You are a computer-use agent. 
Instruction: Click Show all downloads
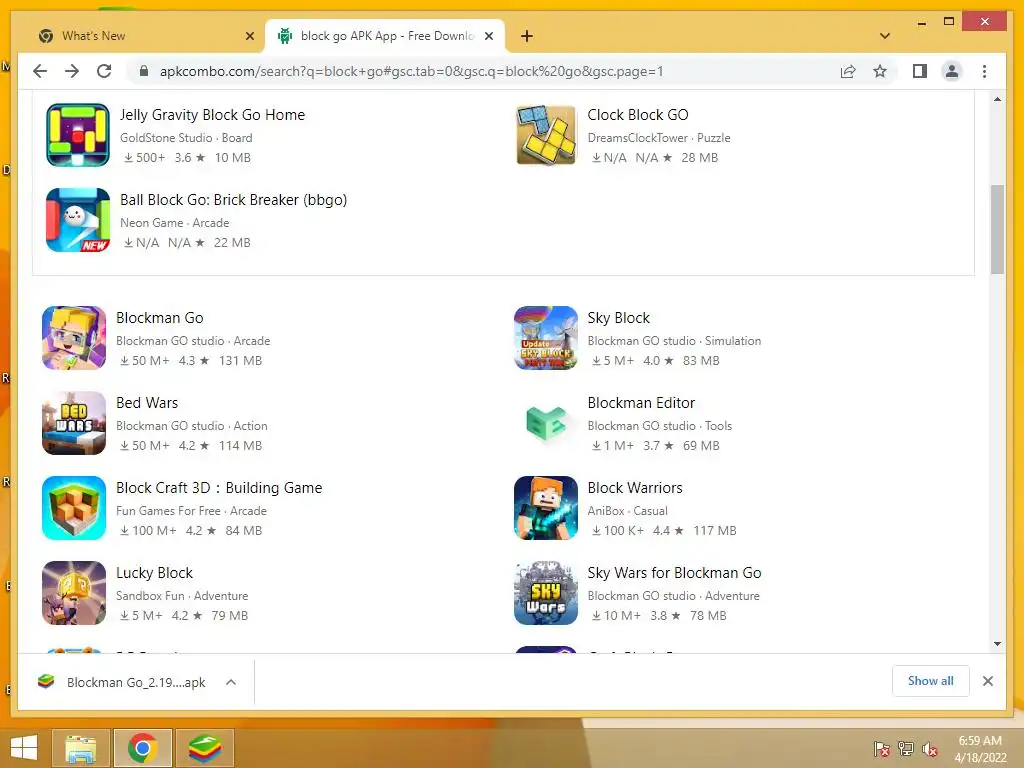pos(931,681)
